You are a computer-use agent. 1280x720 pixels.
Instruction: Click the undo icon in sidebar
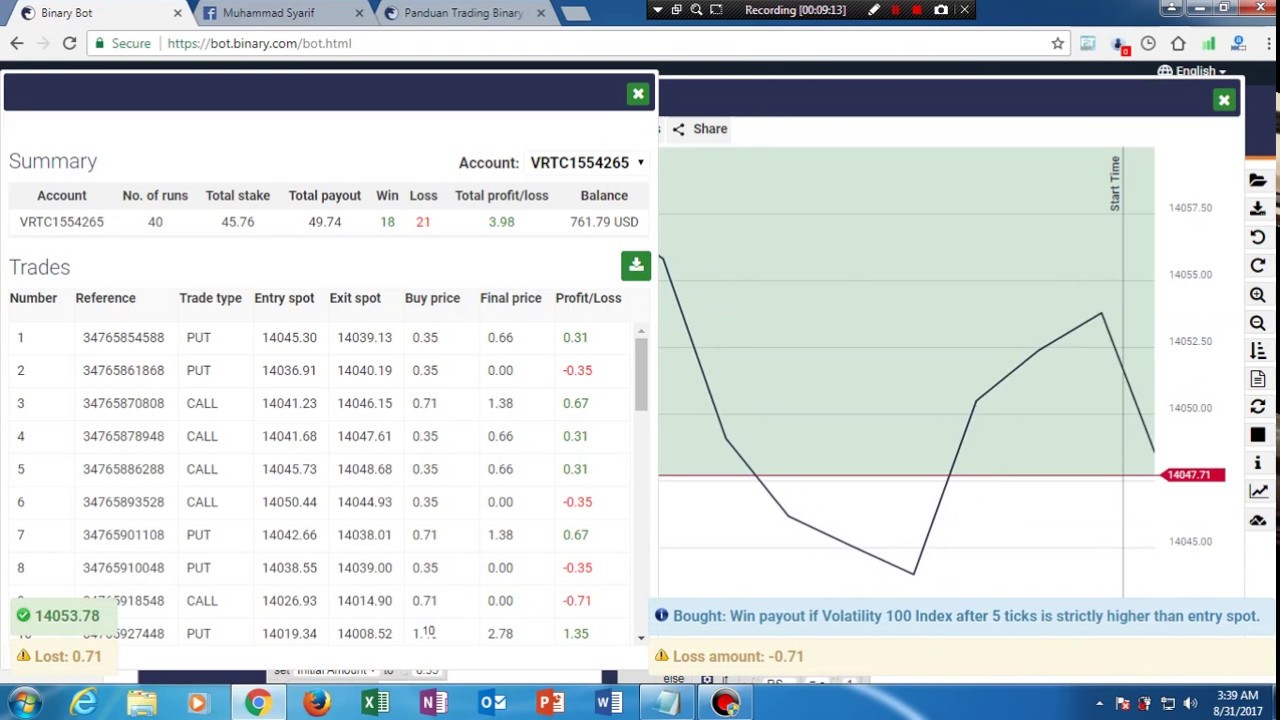pyautogui.click(x=1258, y=237)
